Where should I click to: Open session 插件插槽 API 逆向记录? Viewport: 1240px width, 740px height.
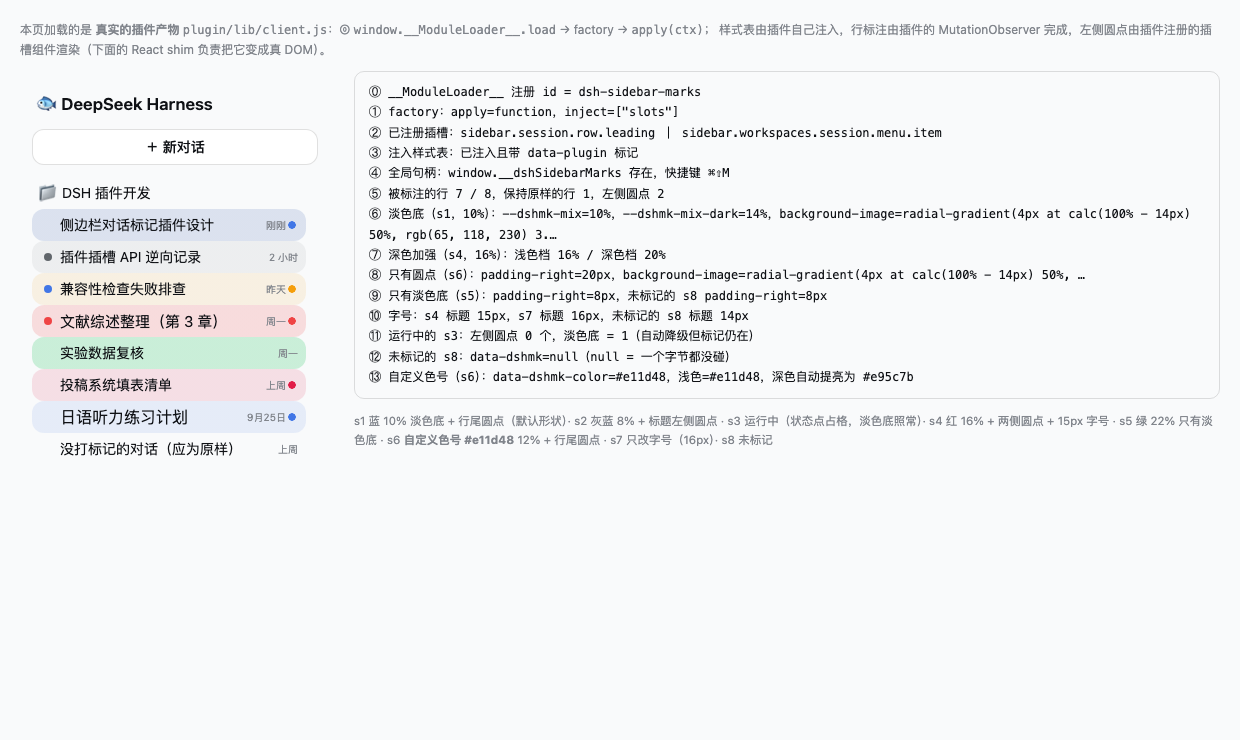coord(169,257)
